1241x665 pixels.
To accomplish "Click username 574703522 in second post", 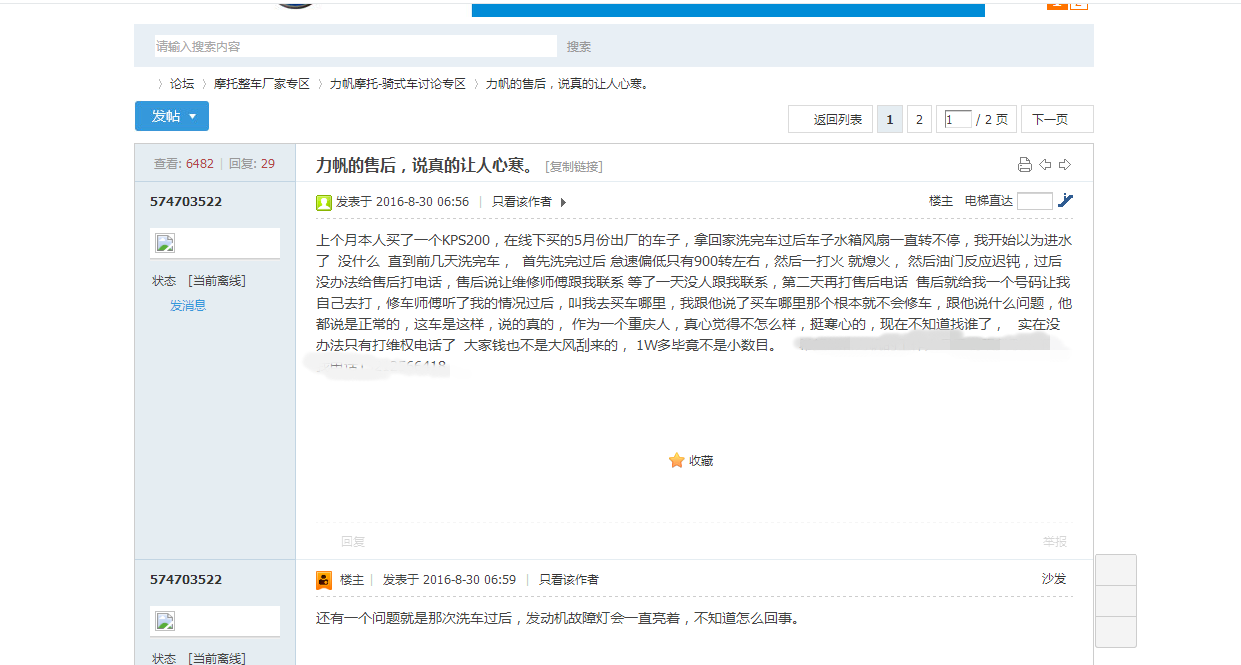I will pyautogui.click(x=186, y=579).
